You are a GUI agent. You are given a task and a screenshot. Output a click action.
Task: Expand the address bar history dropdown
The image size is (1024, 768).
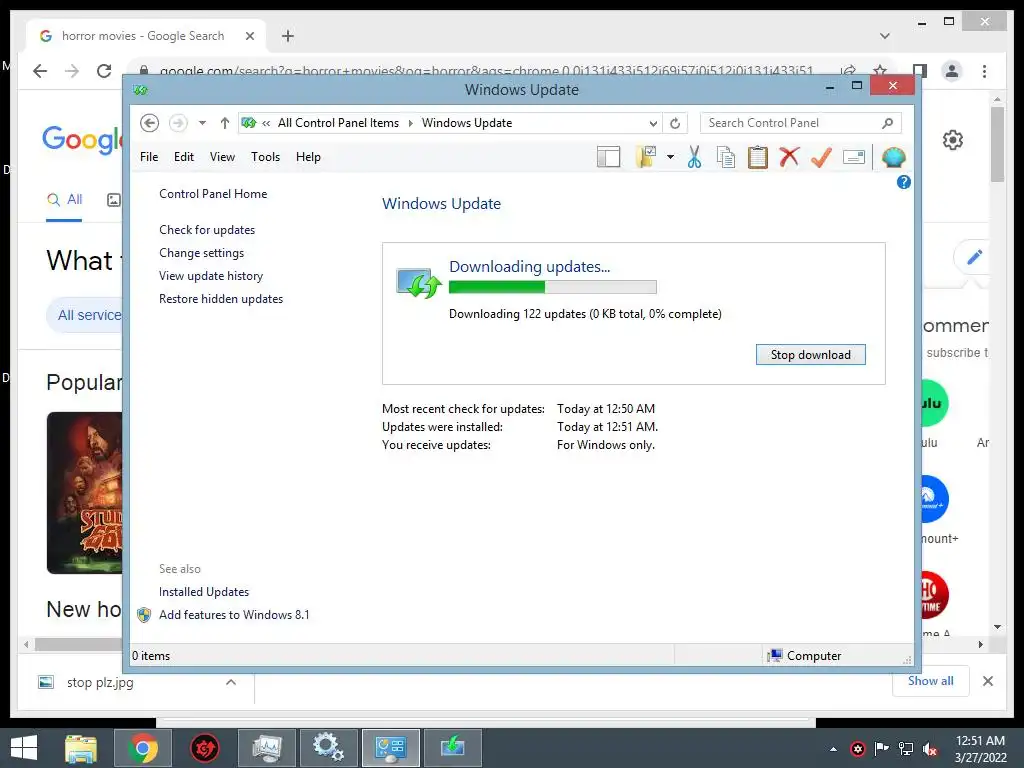click(653, 123)
